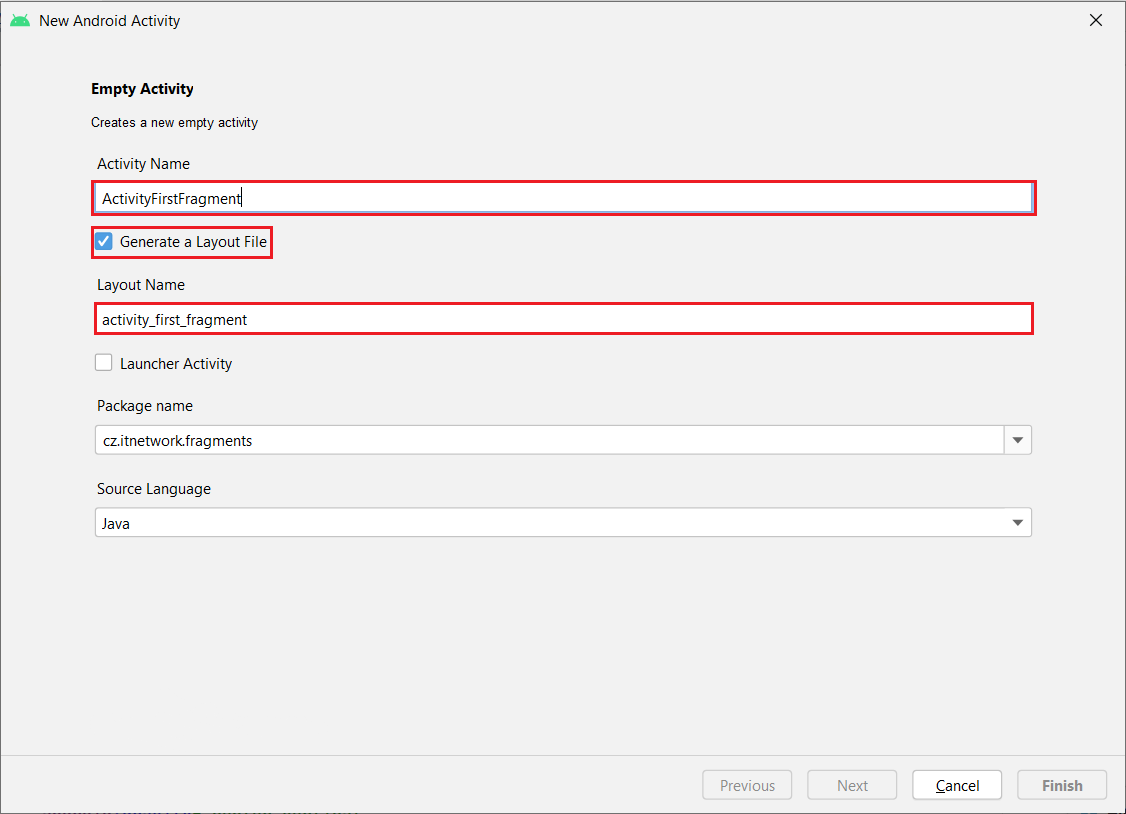The width and height of the screenshot is (1126, 814).
Task: Click the Layout Name label
Action: [x=141, y=285]
